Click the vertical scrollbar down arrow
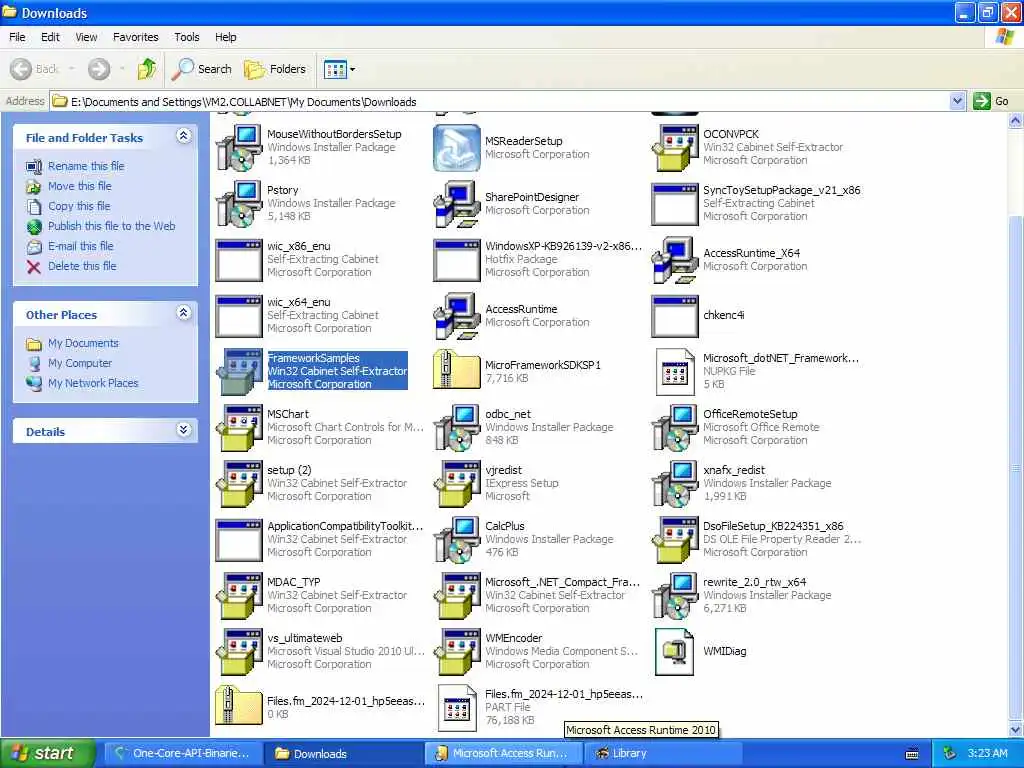Screen dimensions: 1024x768 point(1016,729)
